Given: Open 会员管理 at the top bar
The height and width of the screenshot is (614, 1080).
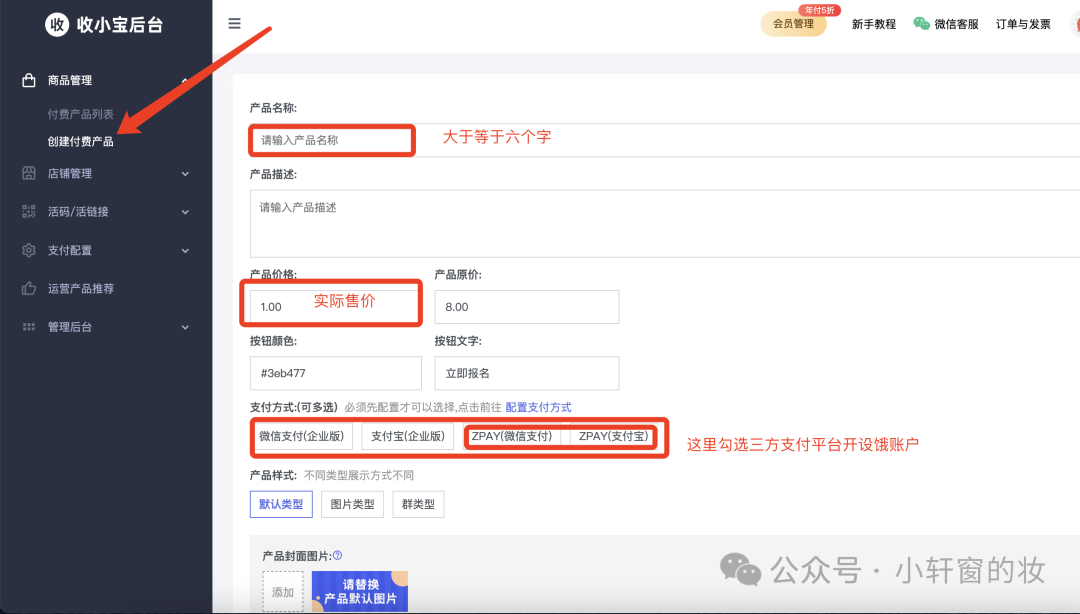Looking at the screenshot, I should (794, 23).
